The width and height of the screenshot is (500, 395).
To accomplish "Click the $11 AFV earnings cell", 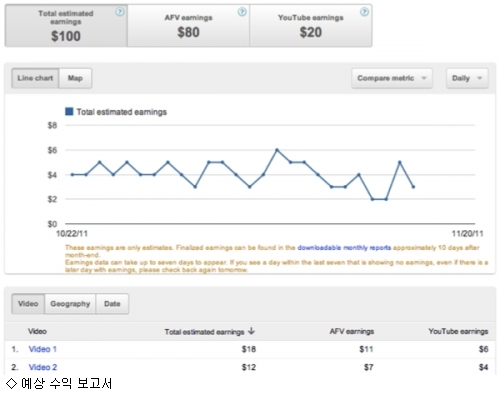I will click(366, 349).
